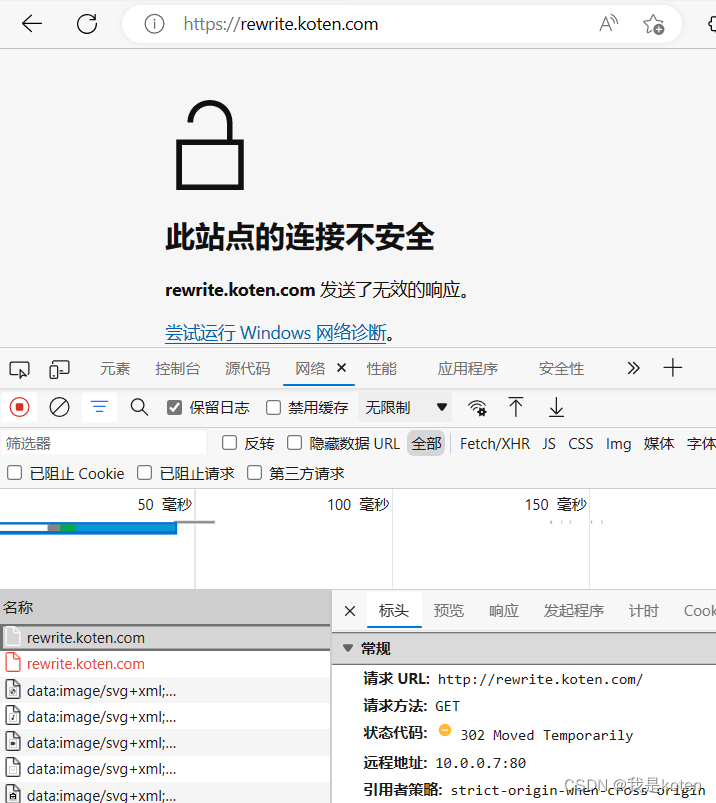Click the 302 Moved Temporarily status
The height and width of the screenshot is (803, 716).
546,735
